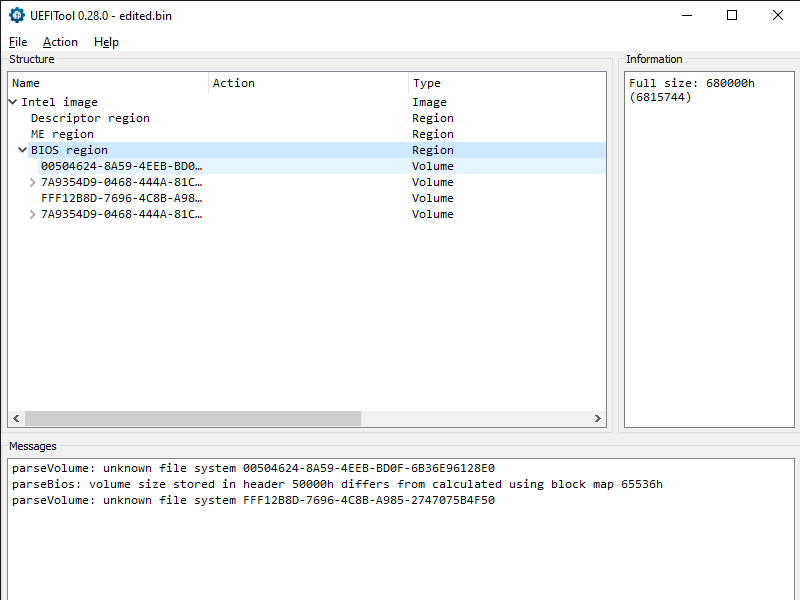Select volume 00504624-8A59-4EEB-BD0
The image size is (800, 600).
point(307,166)
